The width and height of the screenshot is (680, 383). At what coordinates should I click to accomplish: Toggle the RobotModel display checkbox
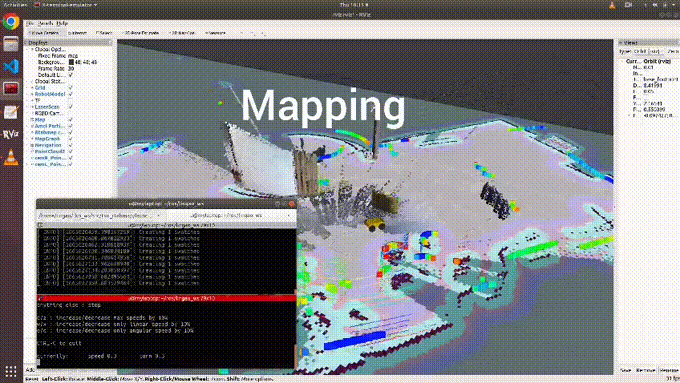[71, 94]
